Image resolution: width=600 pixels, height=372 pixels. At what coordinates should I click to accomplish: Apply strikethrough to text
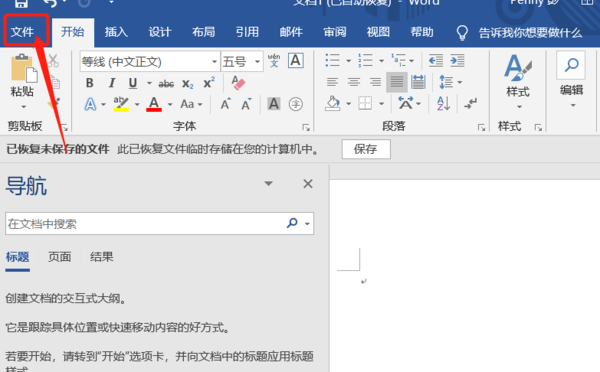click(x=166, y=83)
